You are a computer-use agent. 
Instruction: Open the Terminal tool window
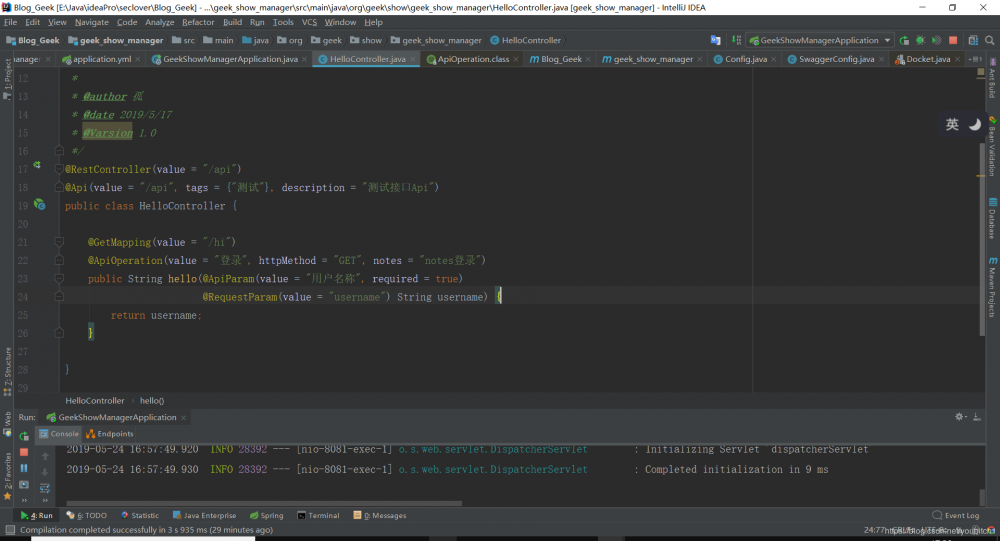point(318,516)
